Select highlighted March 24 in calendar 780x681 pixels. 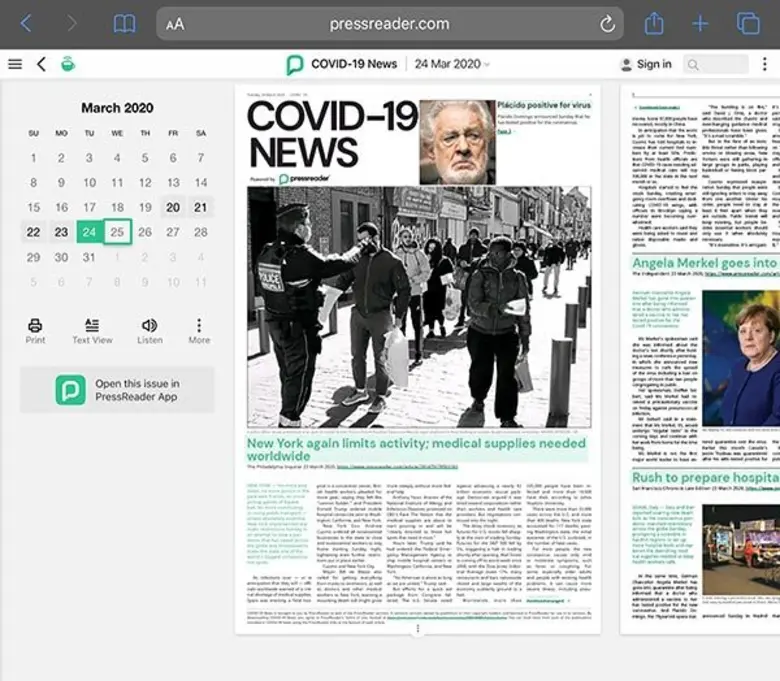pyautogui.click(x=89, y=232)
